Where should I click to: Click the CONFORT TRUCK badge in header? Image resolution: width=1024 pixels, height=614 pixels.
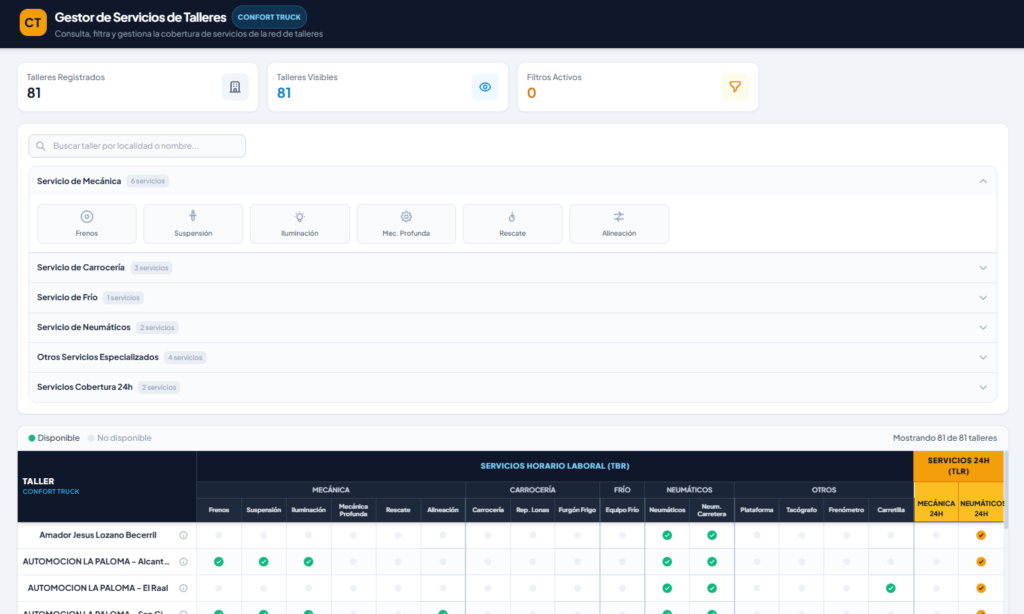coord(269,17)
